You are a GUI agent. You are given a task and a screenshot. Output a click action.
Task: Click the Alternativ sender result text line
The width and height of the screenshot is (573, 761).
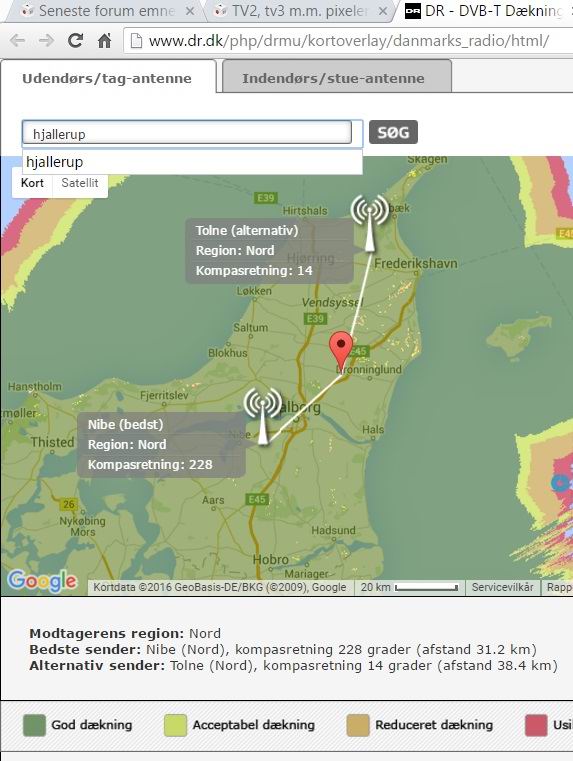pyautogui.click(x=294, y=665)
